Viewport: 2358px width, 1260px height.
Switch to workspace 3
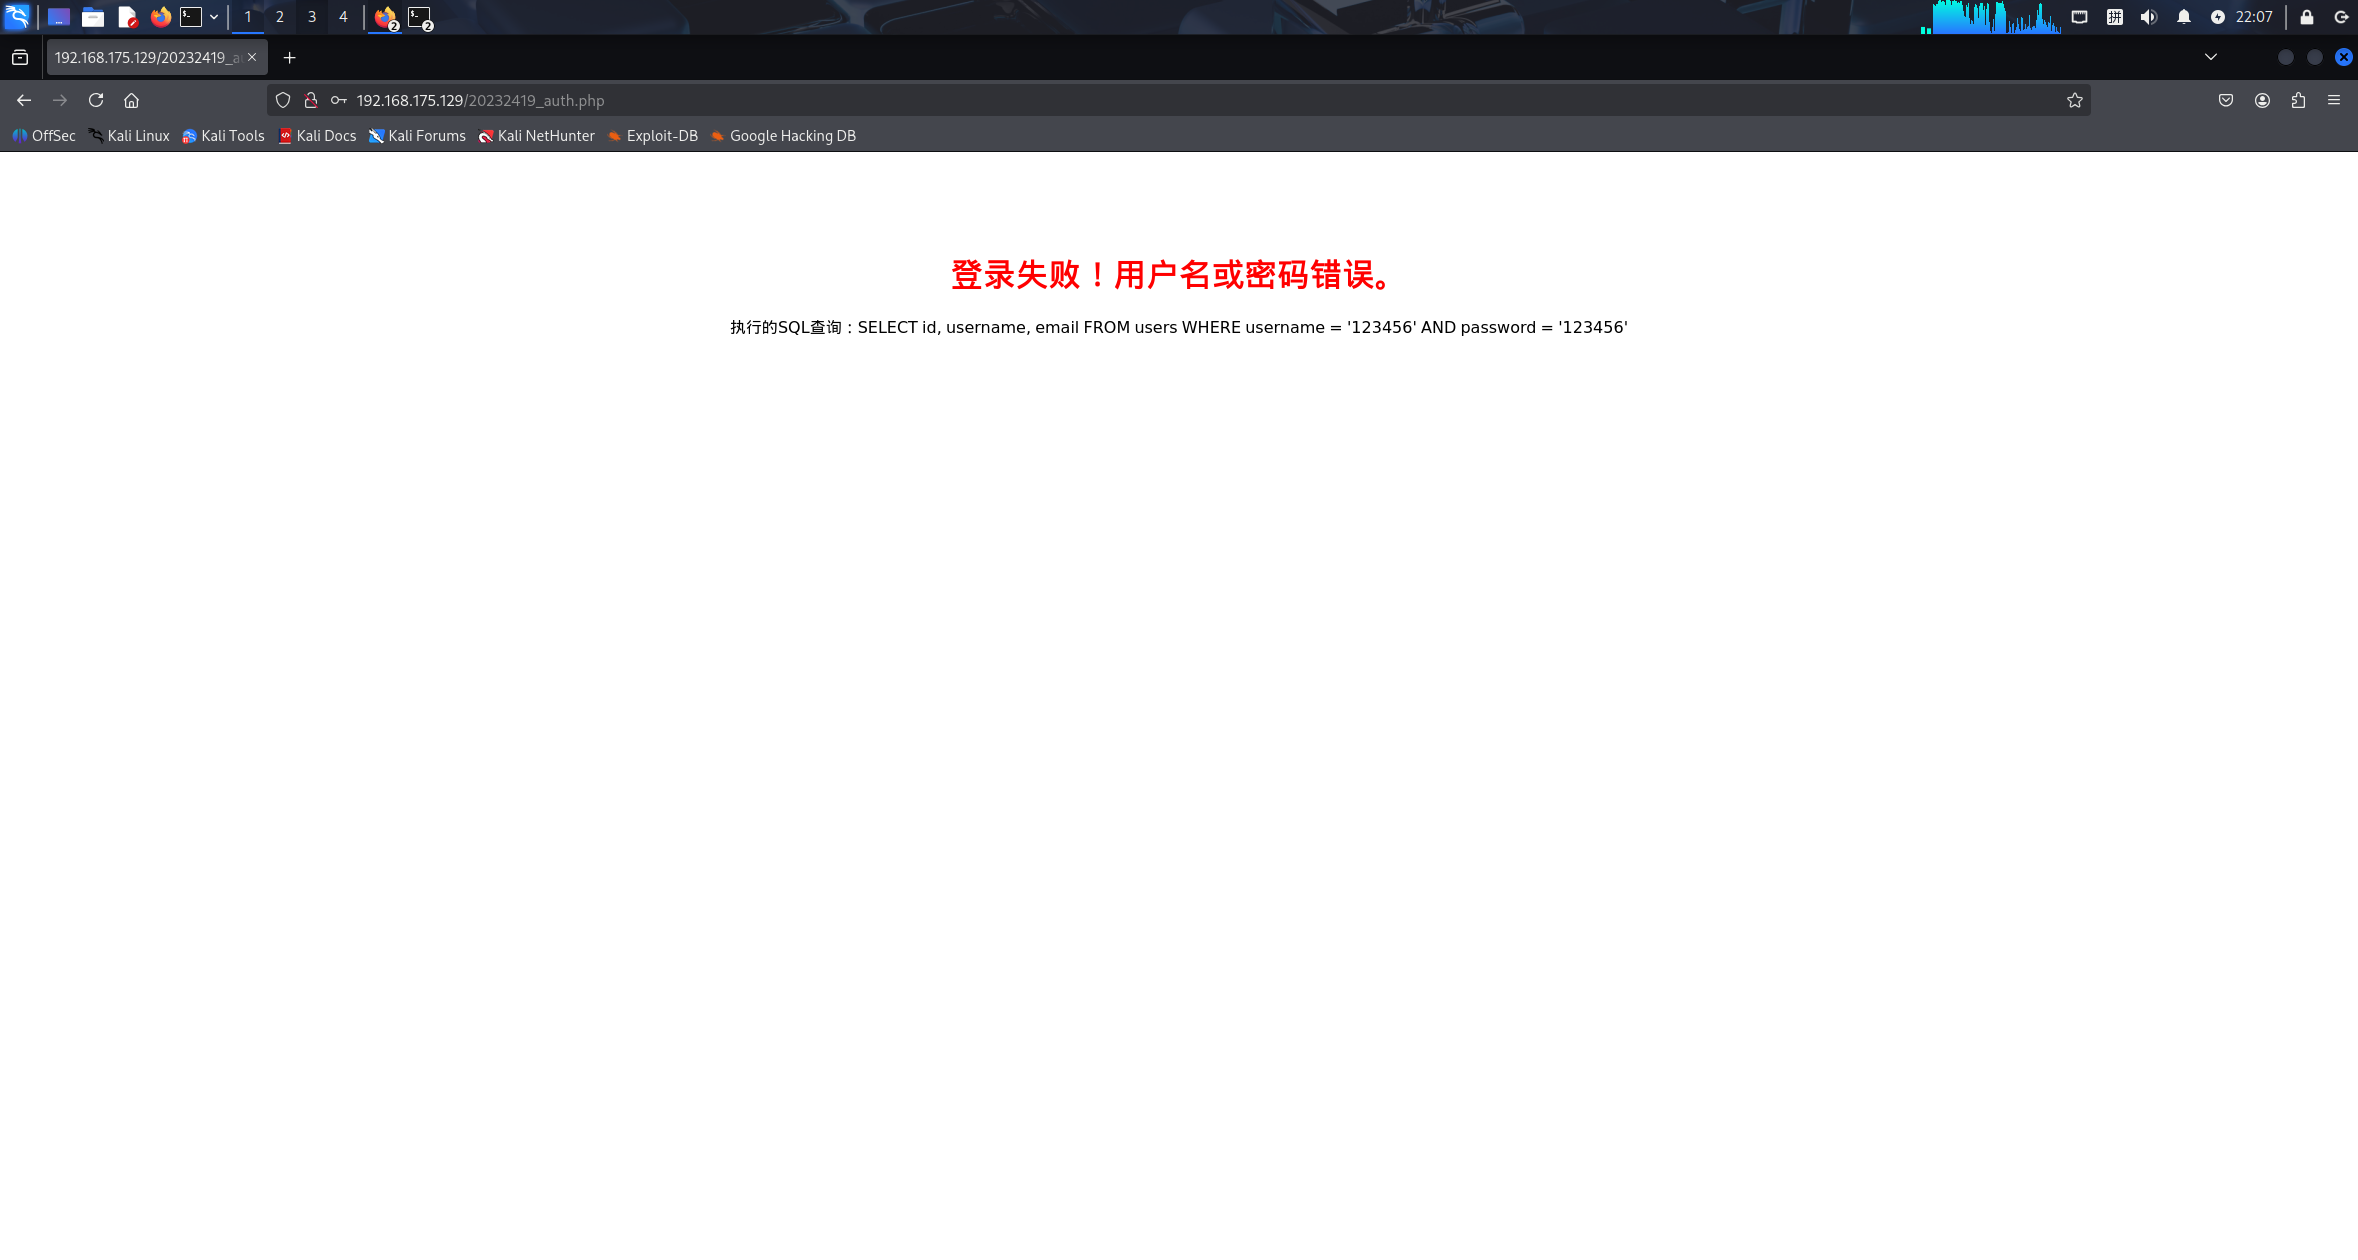[x=311, y=17]
